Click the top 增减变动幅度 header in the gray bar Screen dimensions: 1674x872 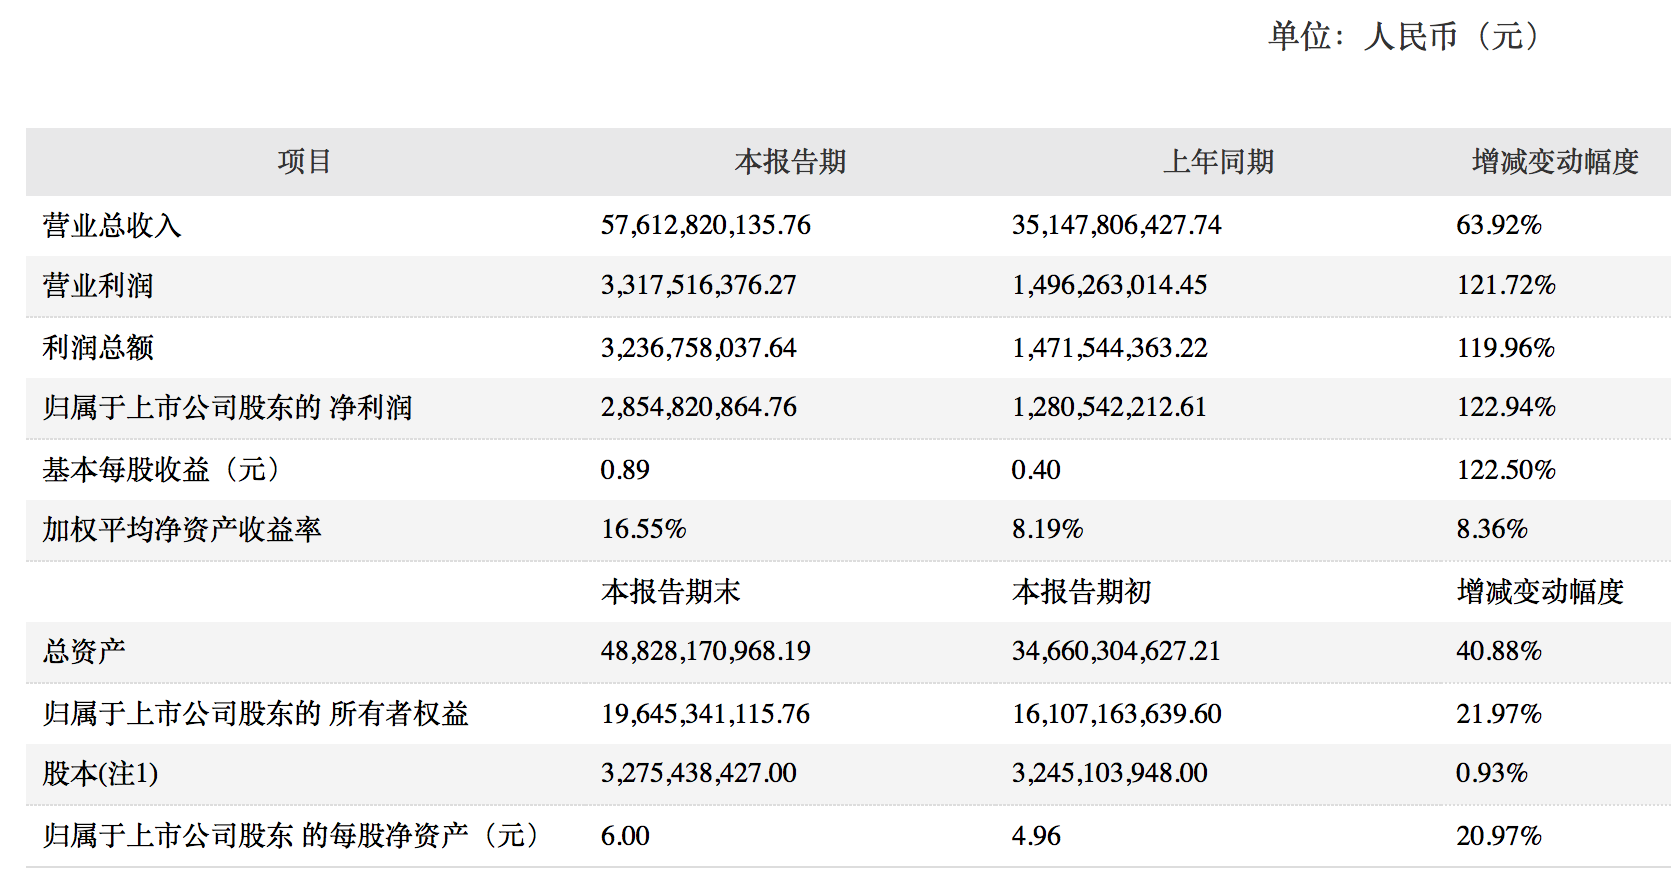point(1555,162)
